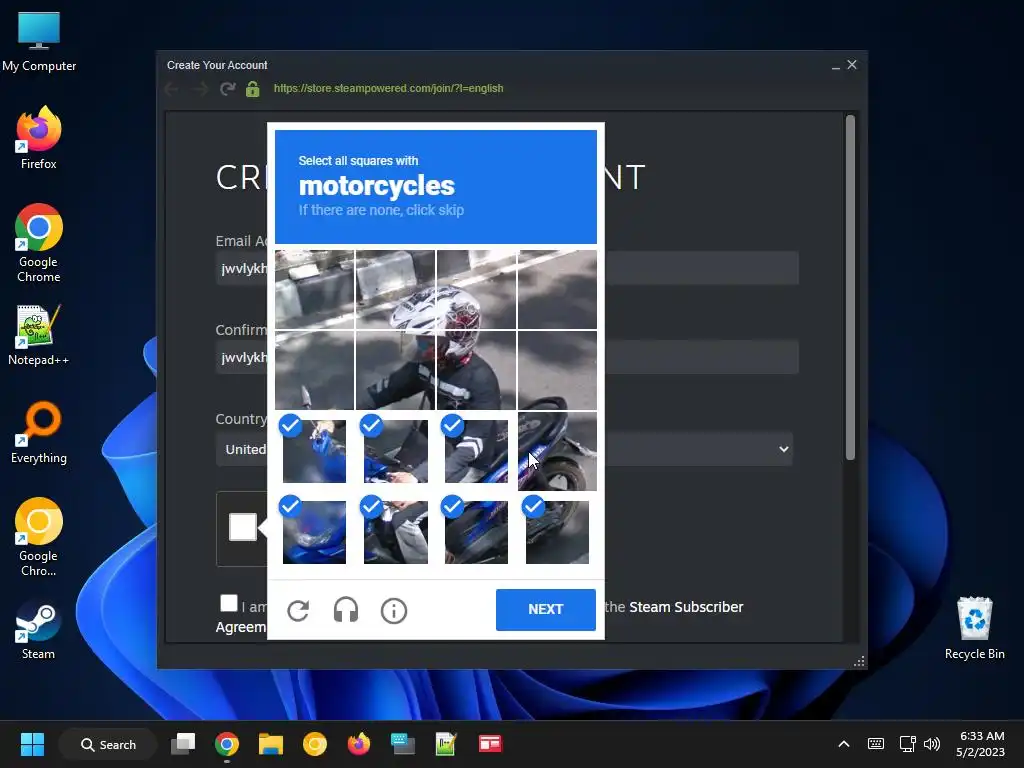Open Notepad++ desktop shortcut
The image size is (1024, 768).
coord(39,335)
